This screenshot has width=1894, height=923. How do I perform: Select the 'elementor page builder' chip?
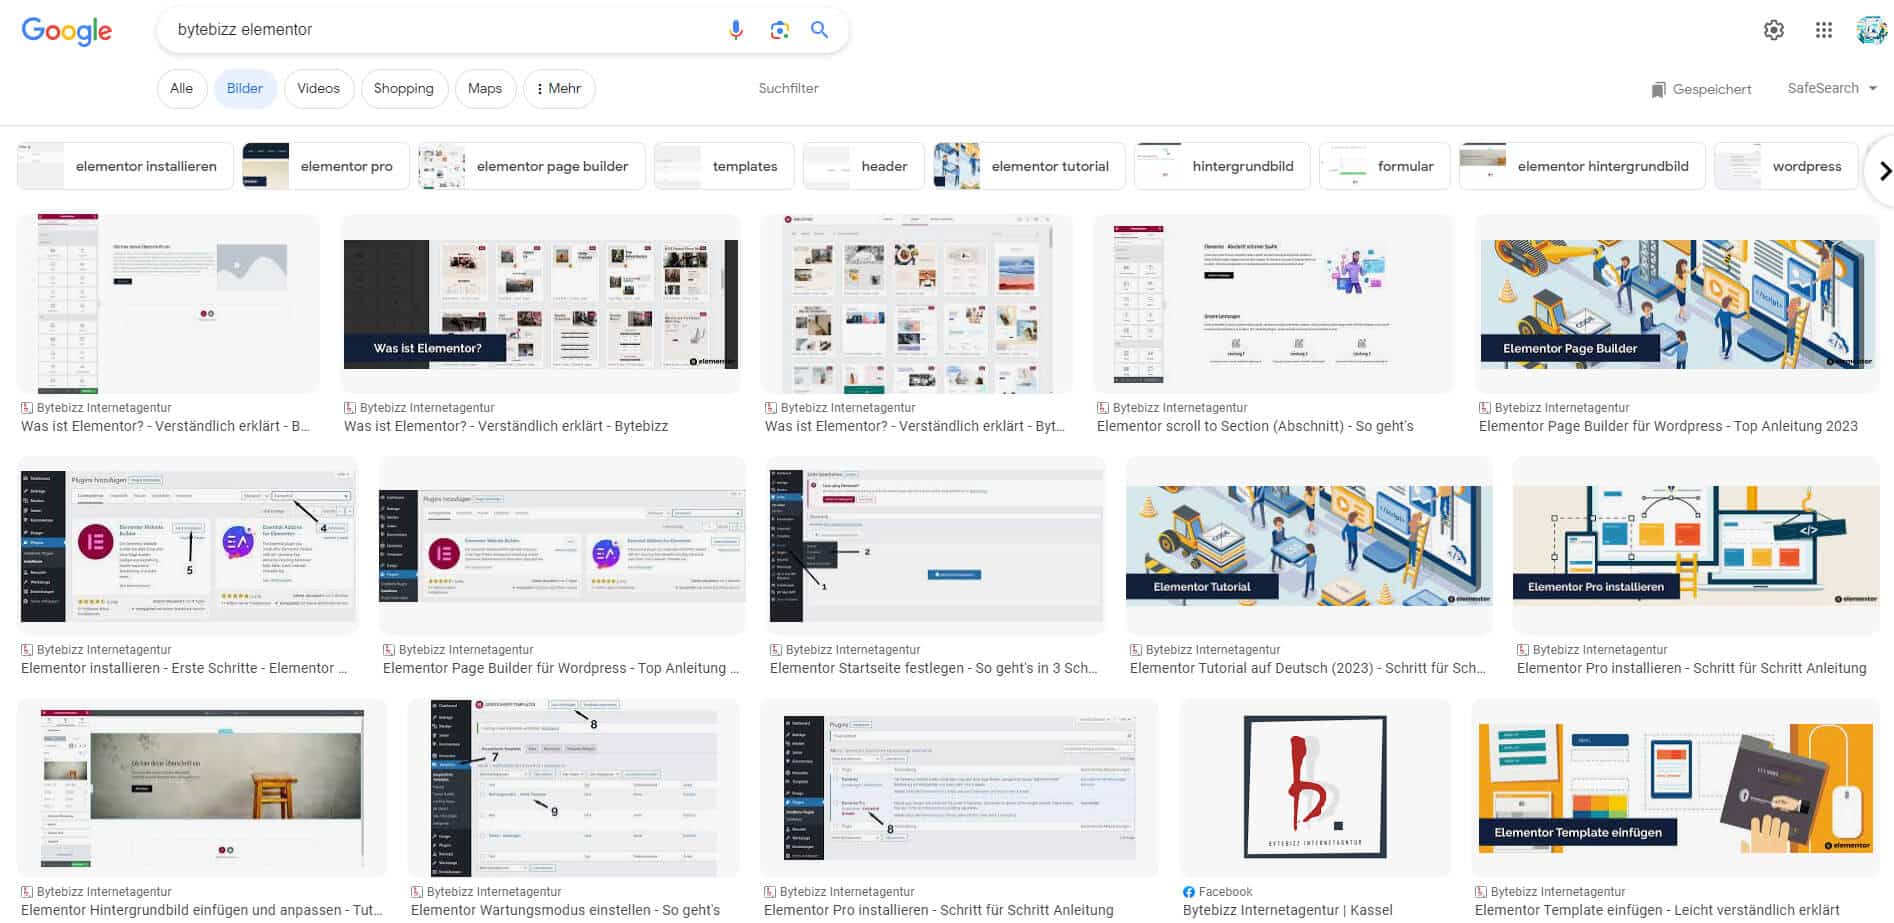531,166
